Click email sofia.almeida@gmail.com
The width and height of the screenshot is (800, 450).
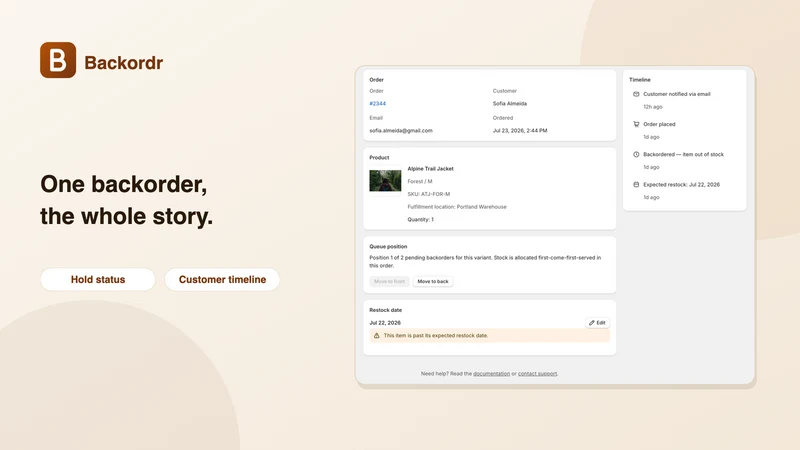pyautogui.click(x=401, y=131)
